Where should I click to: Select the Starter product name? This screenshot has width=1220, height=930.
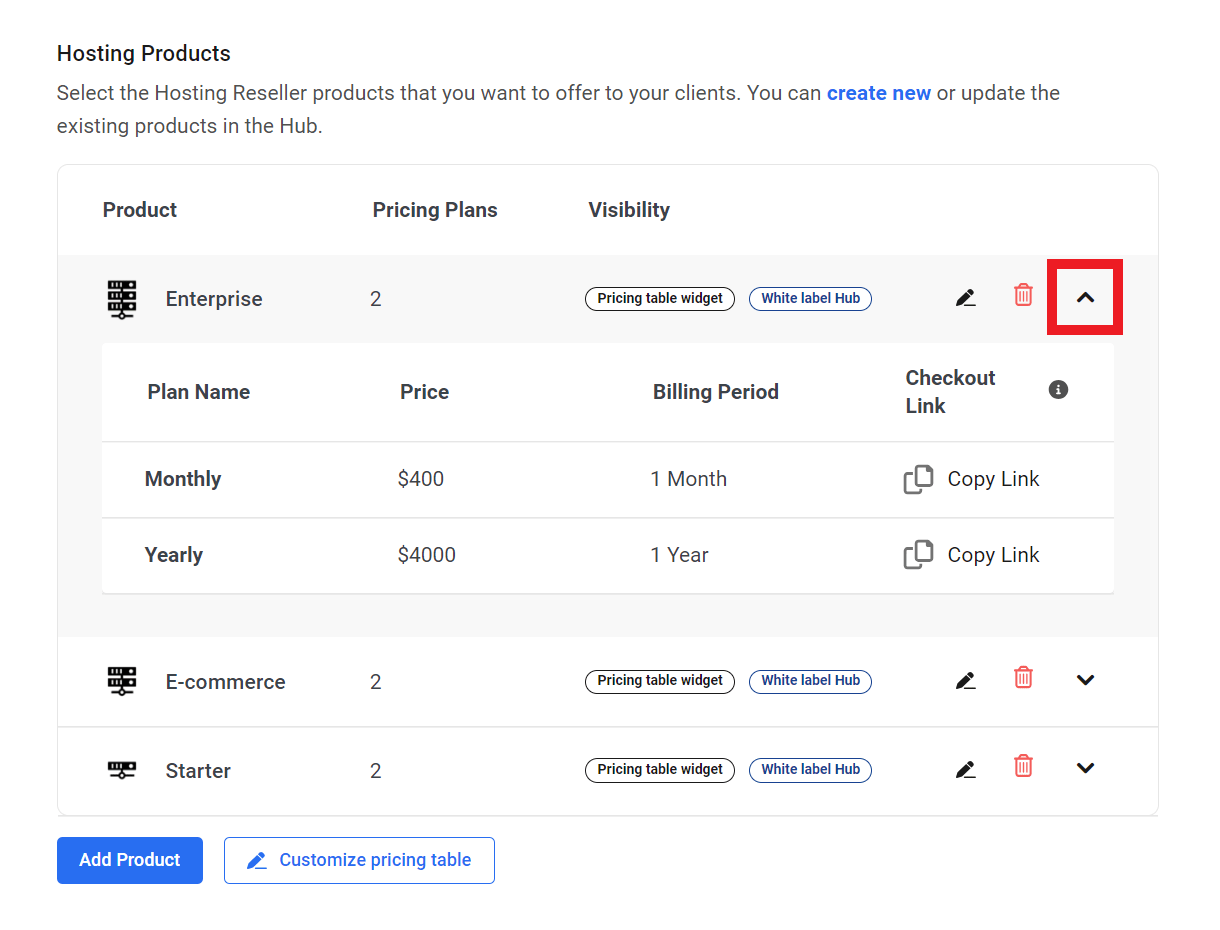(x=198, y=771)
